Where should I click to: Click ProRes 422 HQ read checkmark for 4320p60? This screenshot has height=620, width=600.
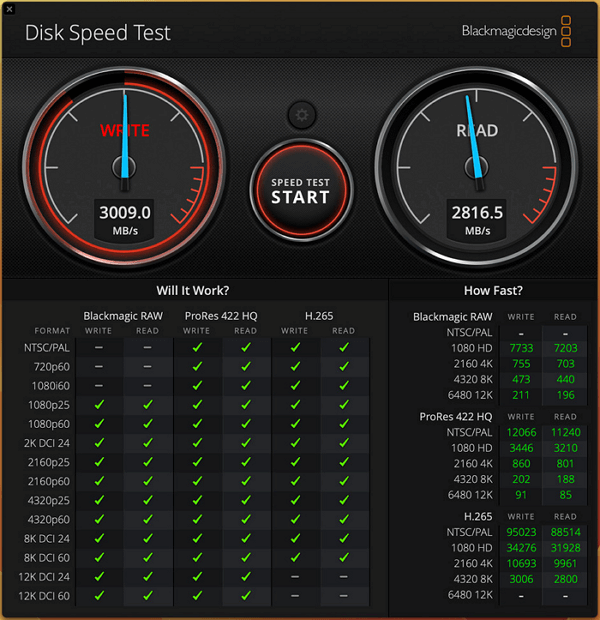(x=245, y=520)
